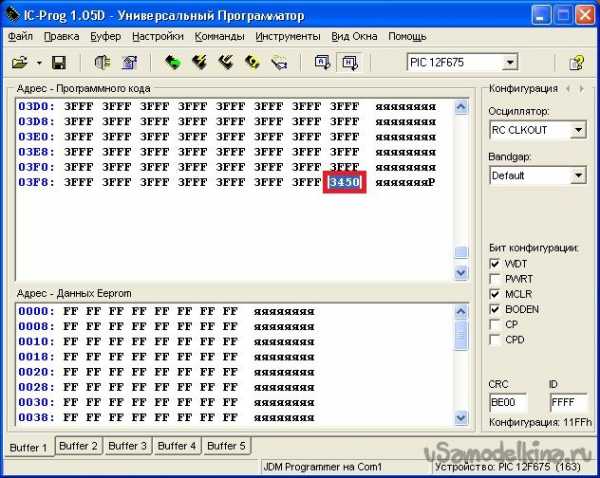Switch to Buffer 3 tab
Screen dimensions: 600x478
(x=128, y=446)
